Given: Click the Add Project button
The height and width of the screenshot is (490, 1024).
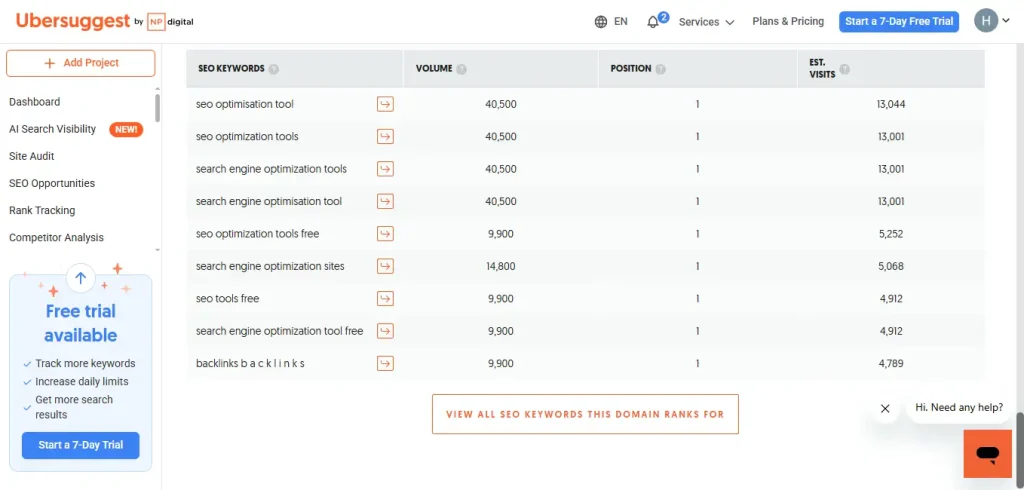Looking at the screenshot, I should click(x=81, y=63).
